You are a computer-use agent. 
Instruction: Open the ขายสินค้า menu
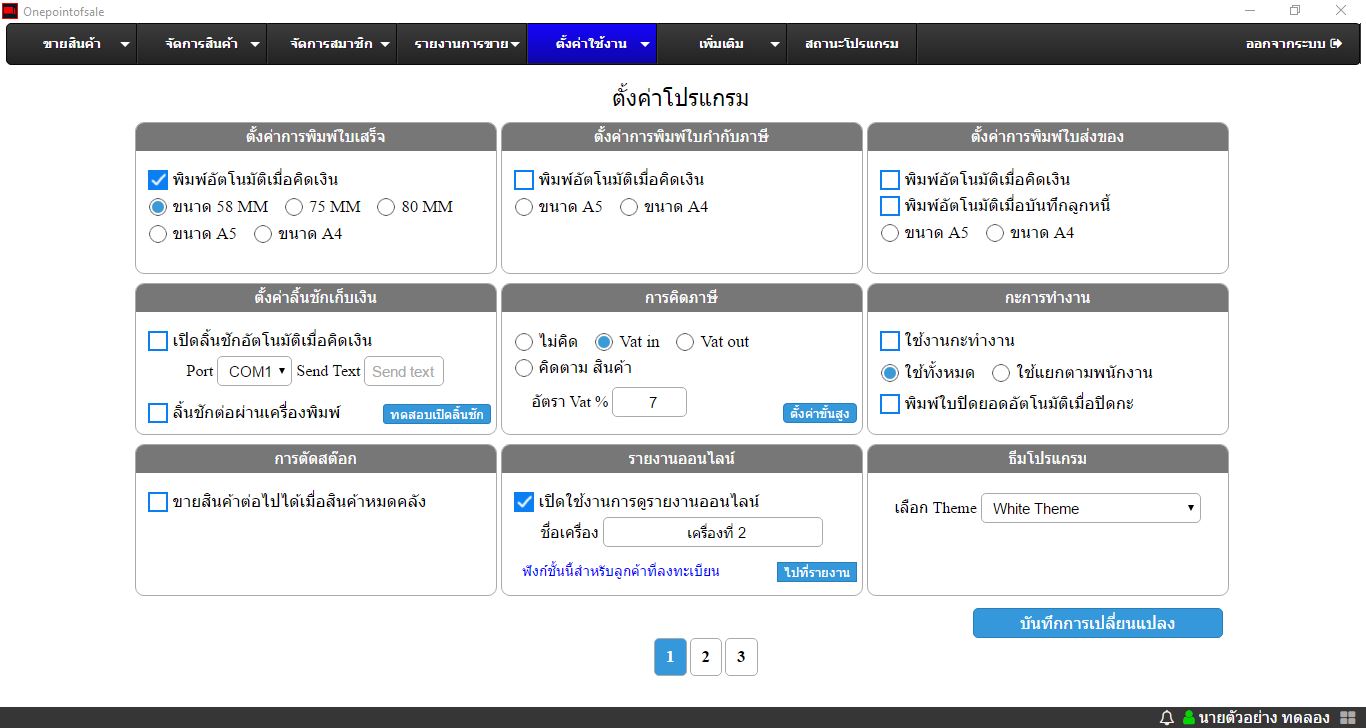tap(72, 44)
